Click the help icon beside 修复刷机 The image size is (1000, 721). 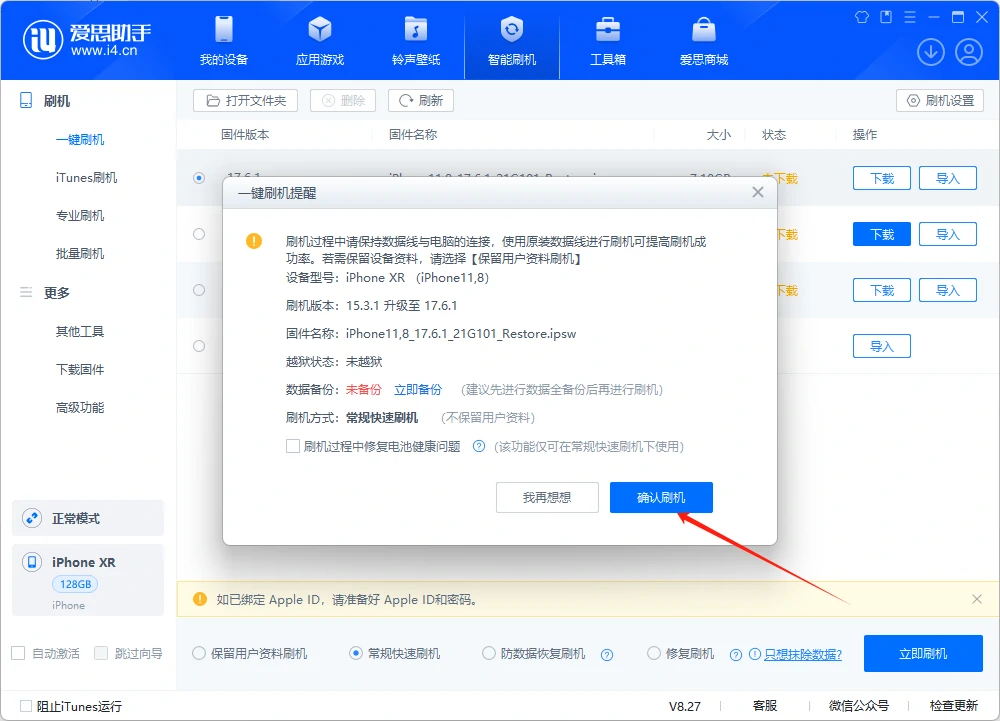735,655
